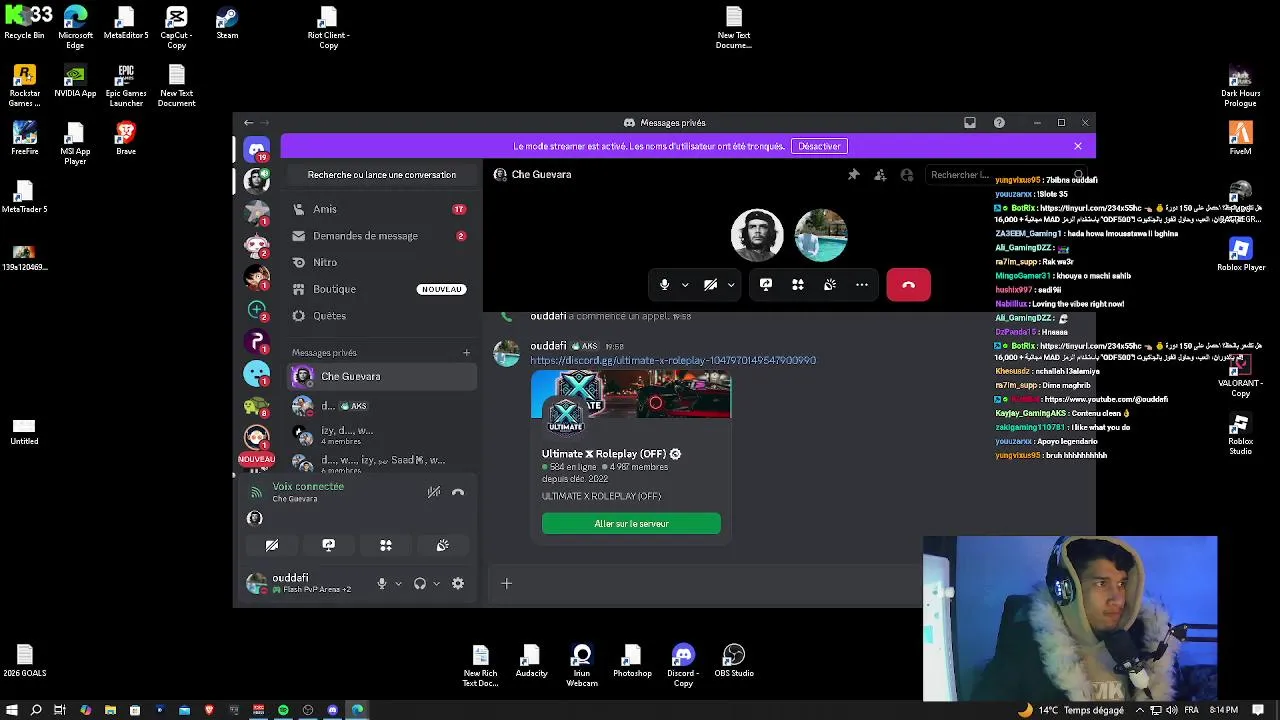Mute microphone in user panel
The image size is (1280, 720).
click(381, 584)
